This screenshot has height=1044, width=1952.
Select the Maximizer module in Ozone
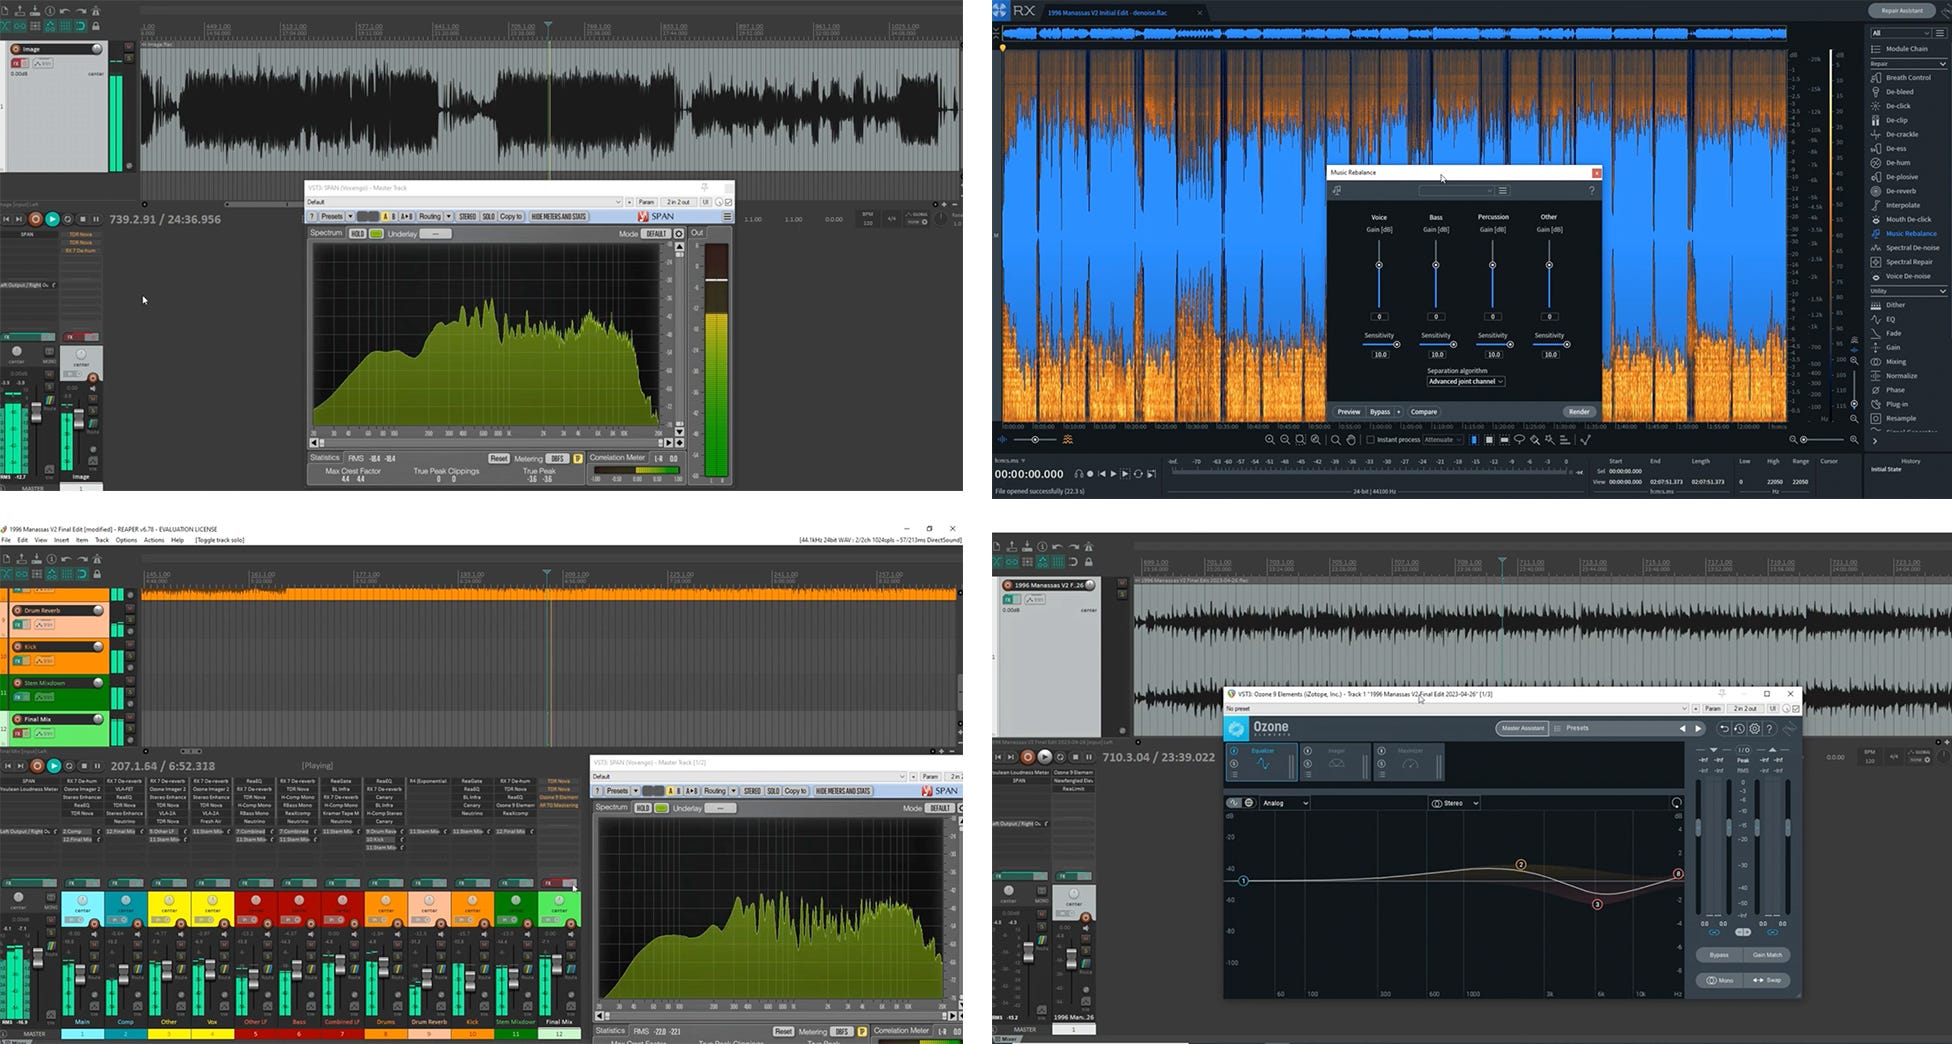pyautogui.click(x=1409, y=762)
